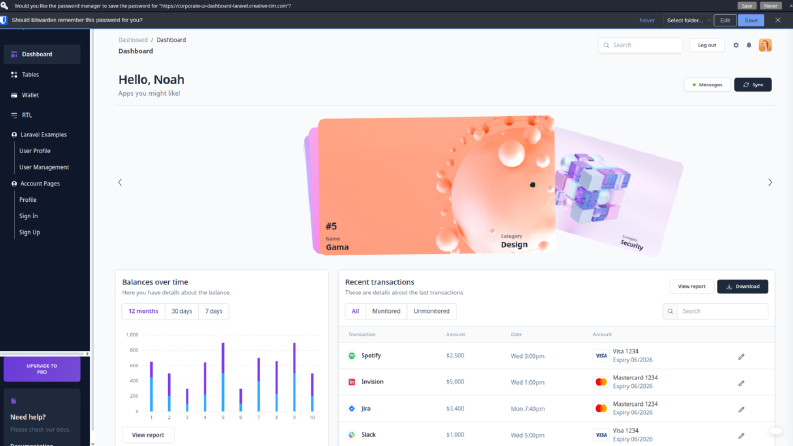Click the Mastercard logo in Invision row
The height and width of the screenshot is (446, 793).
[x=601, y=382]
